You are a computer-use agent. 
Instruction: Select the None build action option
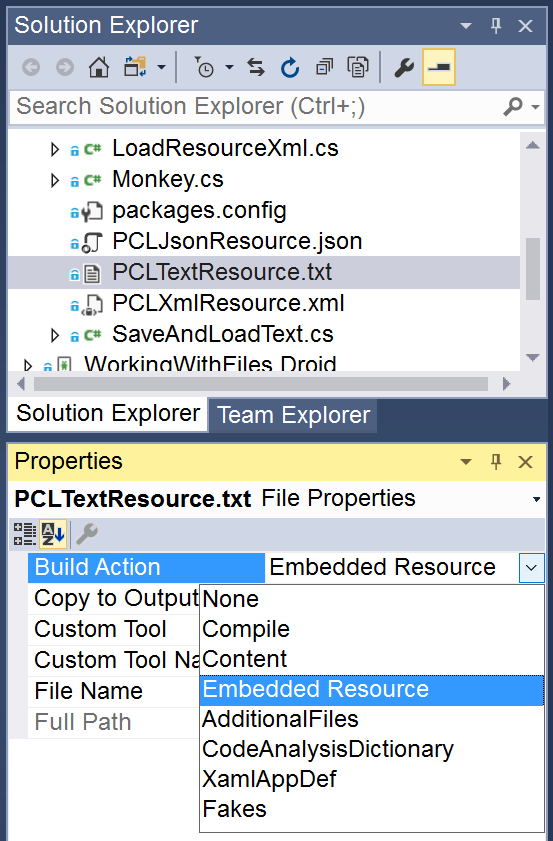click(x=231, y=599)
